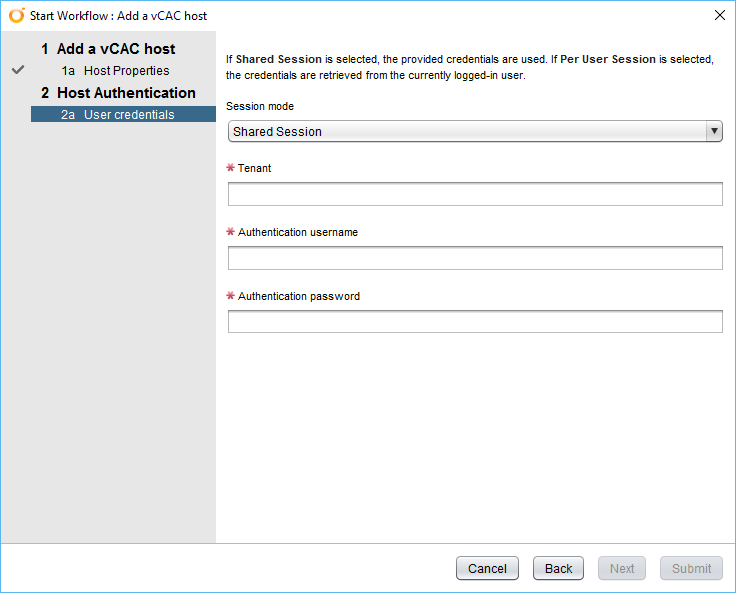Click into the Authentication username field
Image resolution: width=736 pixels, height=593 pixels.
(x=475, y=258)
